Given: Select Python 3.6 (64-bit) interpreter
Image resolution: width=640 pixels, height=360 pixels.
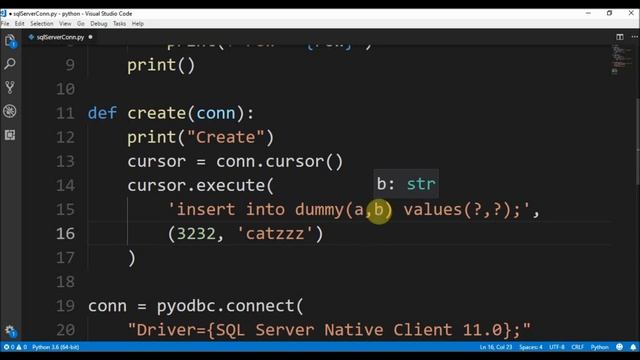Looking at the screenshot, I should click(x=56, y=347).
